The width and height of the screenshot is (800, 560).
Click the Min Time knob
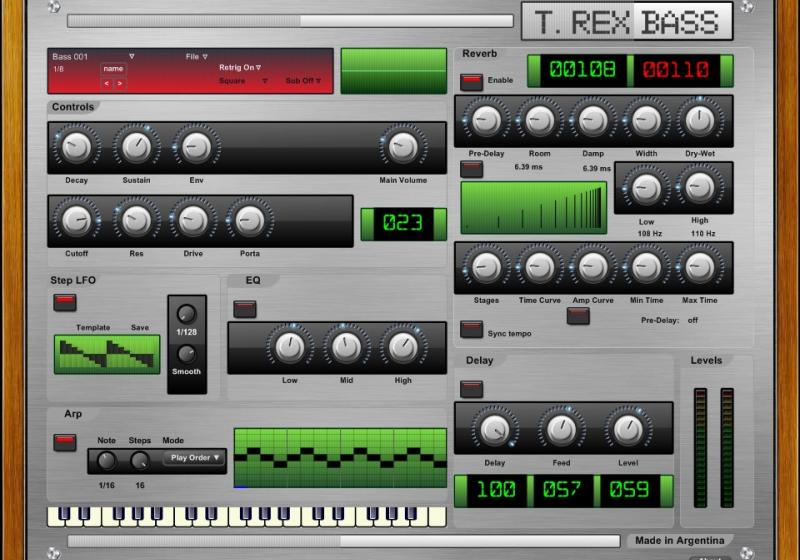pos(646,267)
